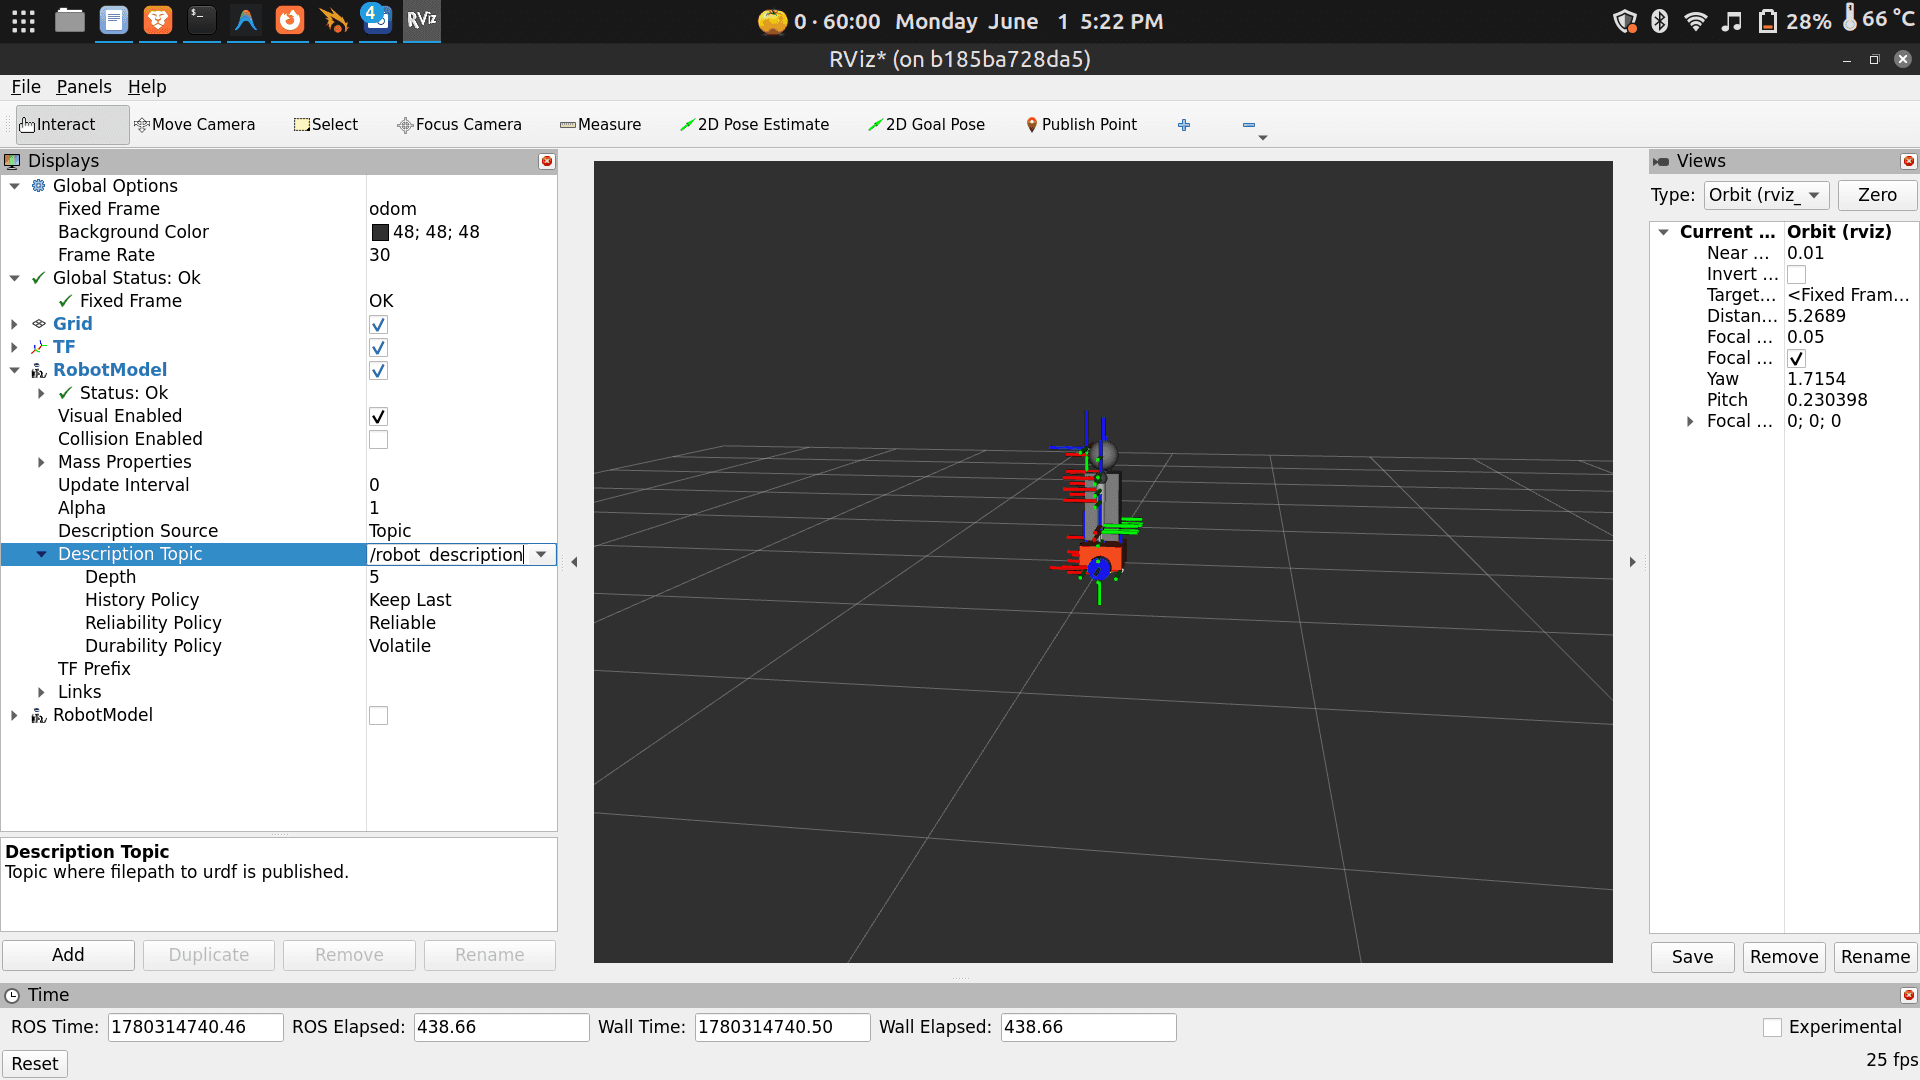This screenshot has height=1080, width=1920.
Task: Expand the Links entry
Action: 42,692
